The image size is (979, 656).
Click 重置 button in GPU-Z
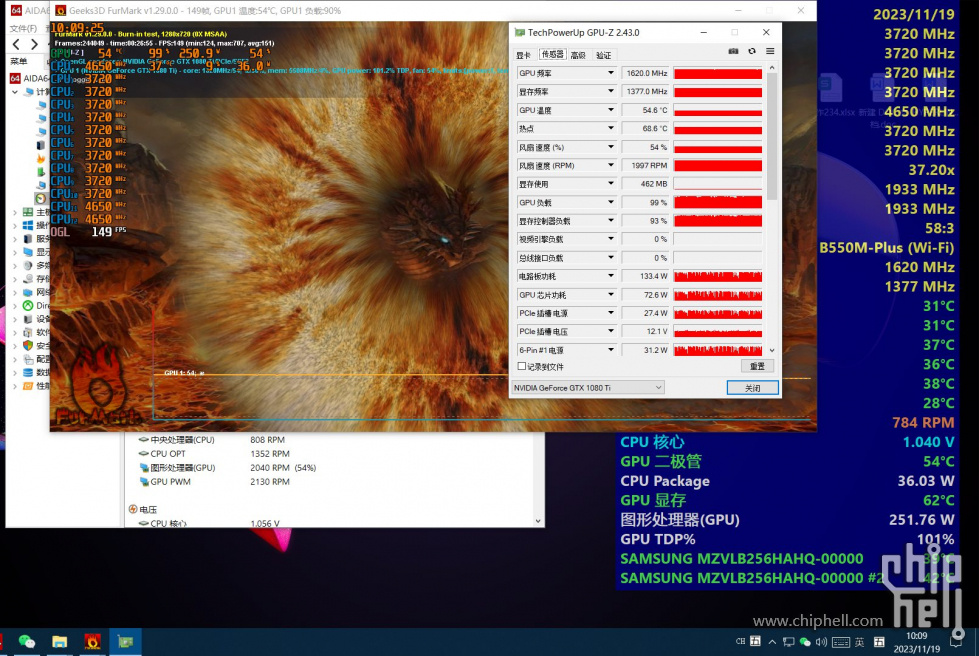[757, 366]
